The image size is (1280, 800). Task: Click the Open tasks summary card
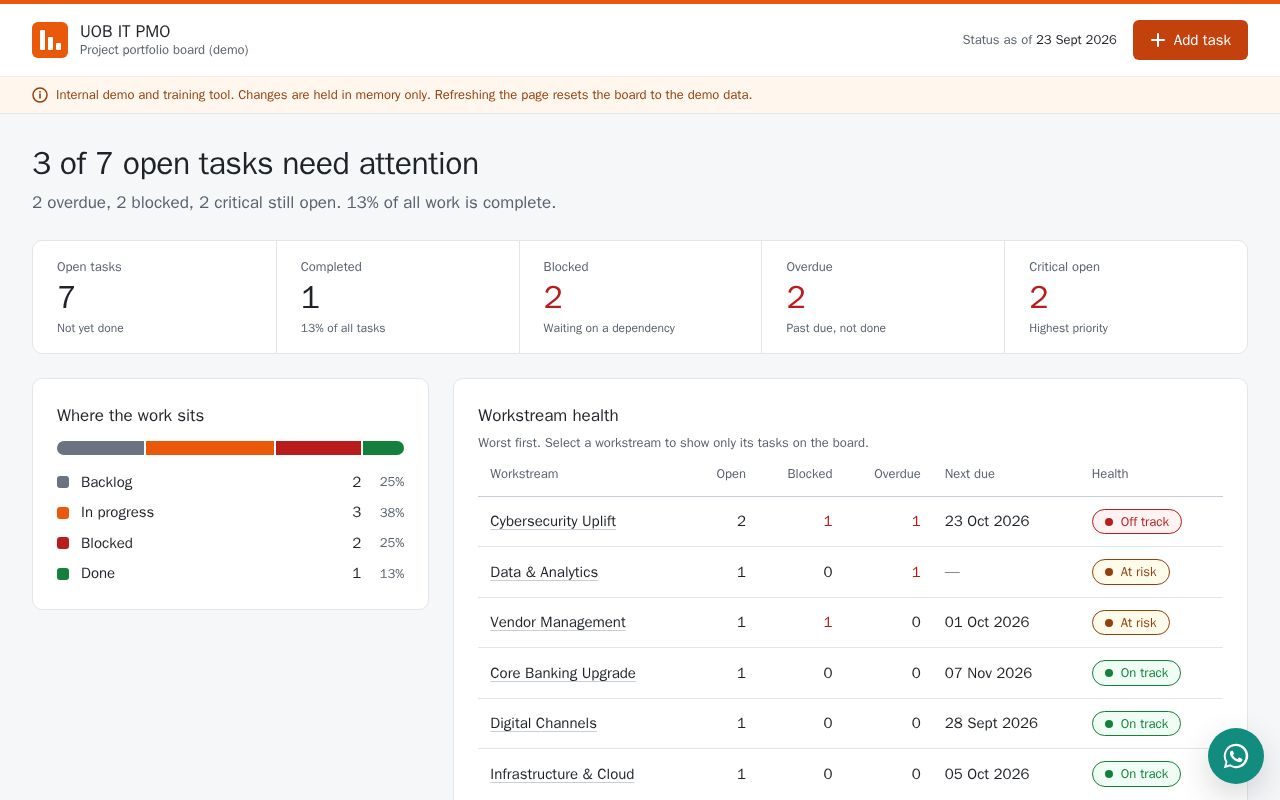tap(154, 297)
